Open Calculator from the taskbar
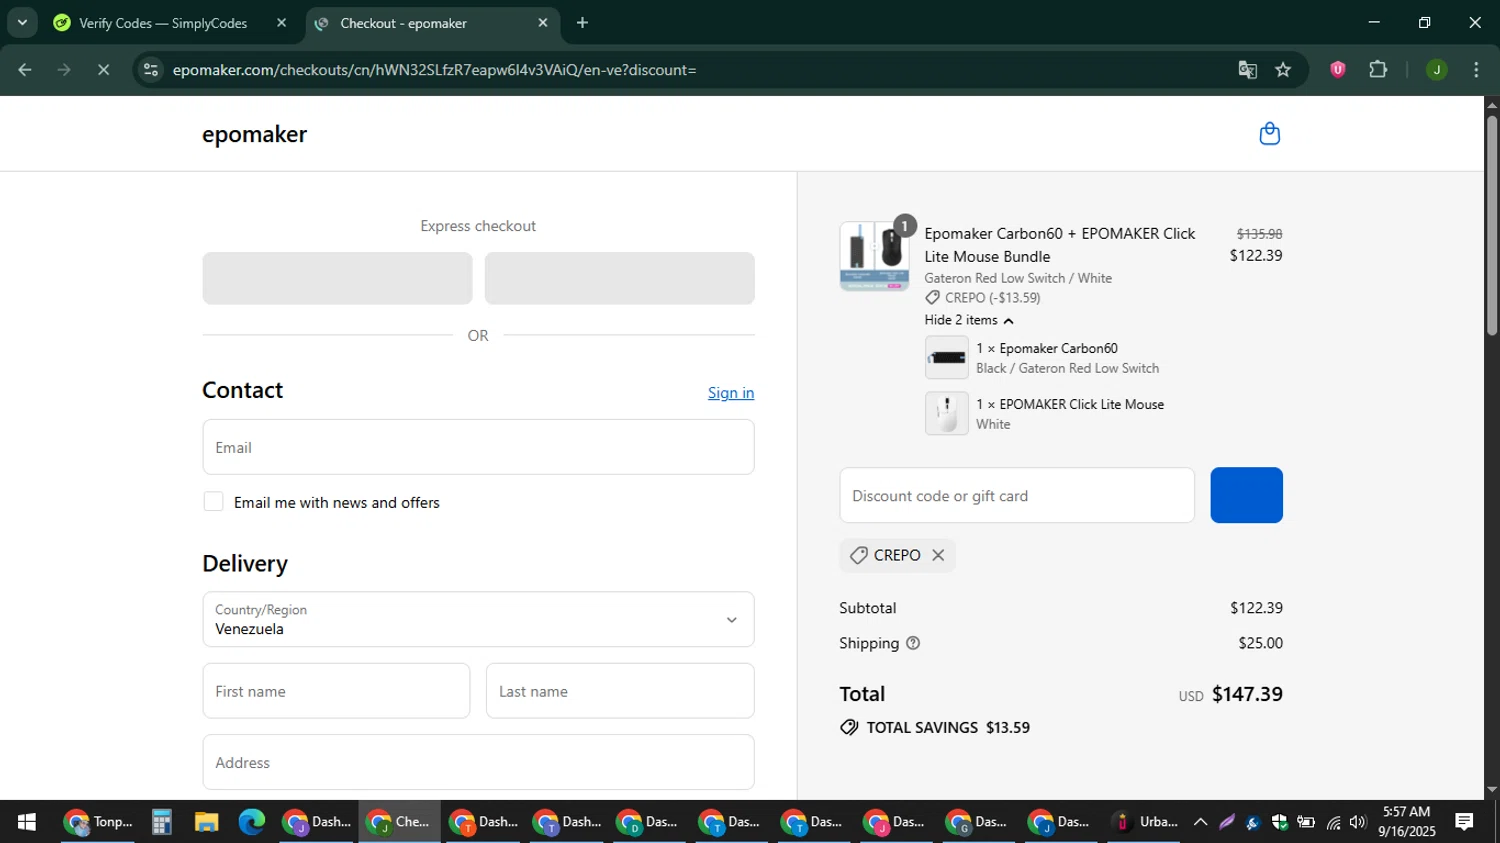Screen dimensions: 1500x843 (x=162, y=822)
